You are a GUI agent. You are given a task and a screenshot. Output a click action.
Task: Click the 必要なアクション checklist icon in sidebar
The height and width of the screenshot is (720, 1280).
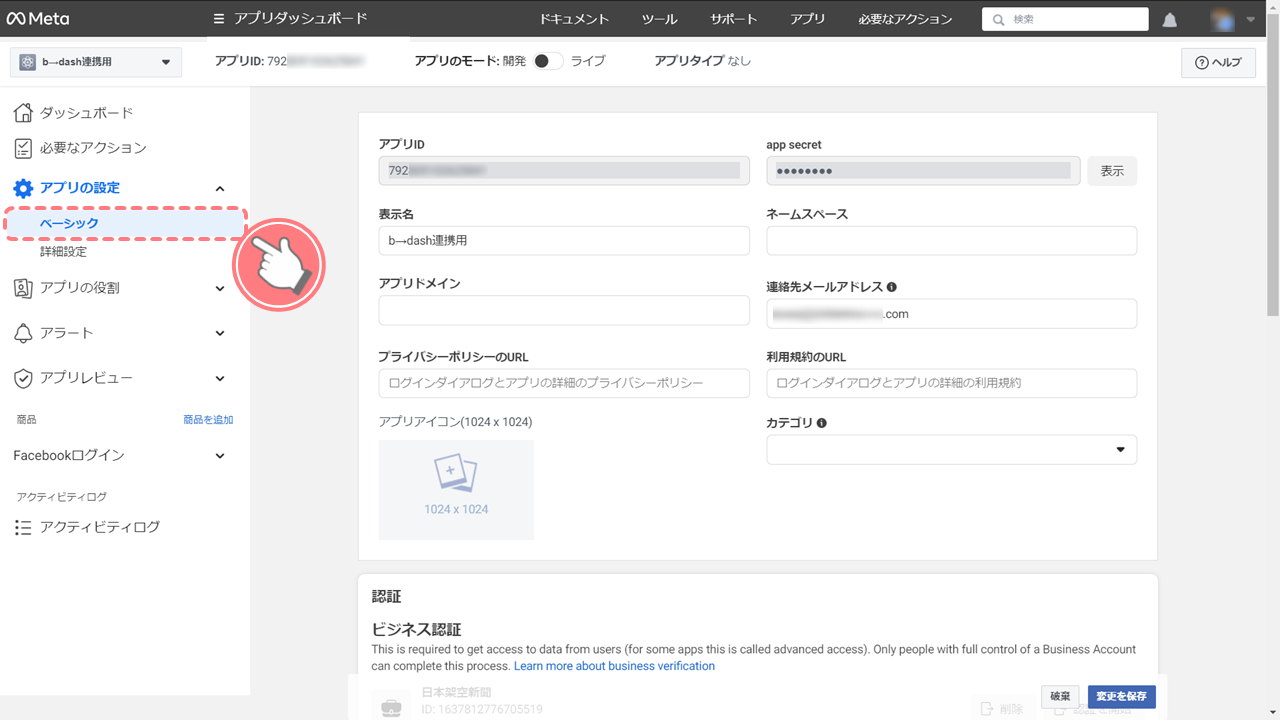point(23,148)
